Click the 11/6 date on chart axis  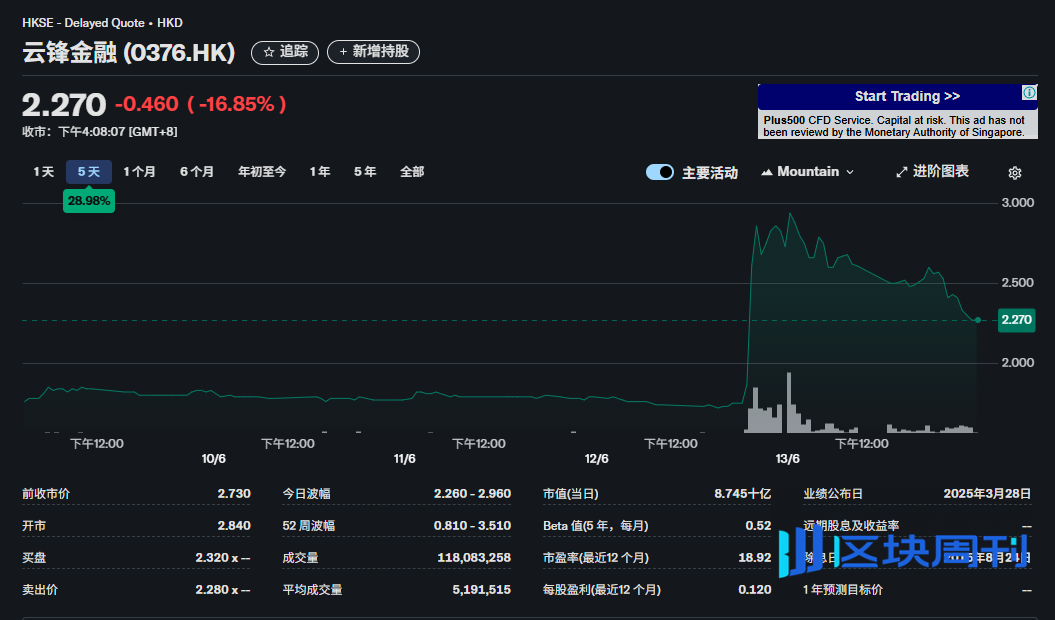[x=404, y=458]
